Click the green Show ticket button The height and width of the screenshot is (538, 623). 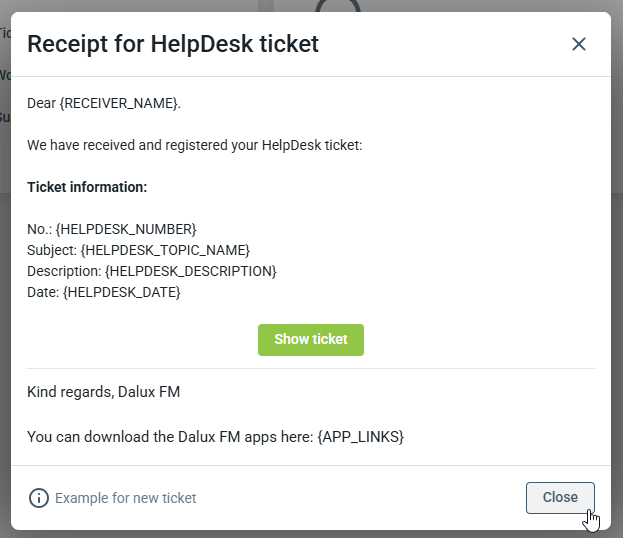pyautogui.click(x=311, y=340)
